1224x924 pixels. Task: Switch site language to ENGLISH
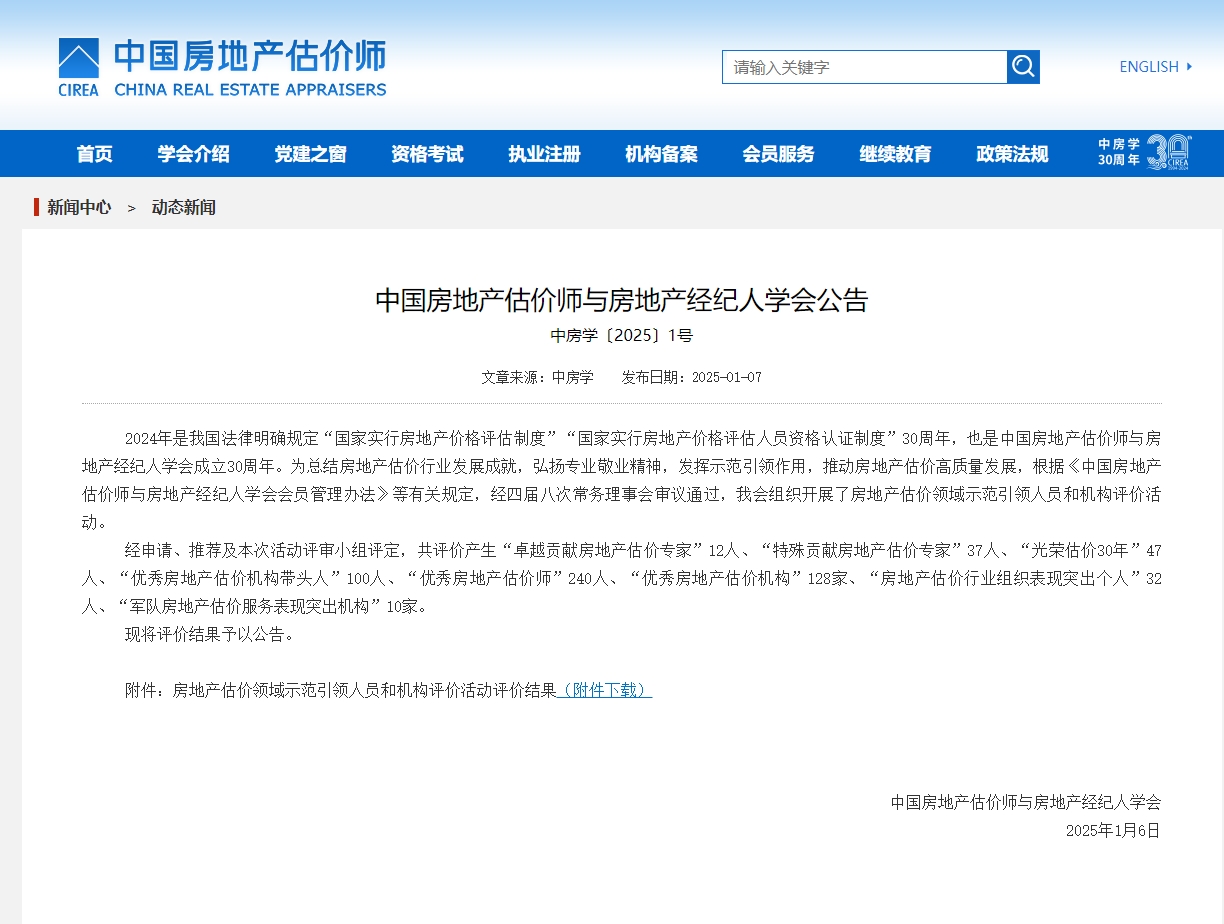(1149, 67)
